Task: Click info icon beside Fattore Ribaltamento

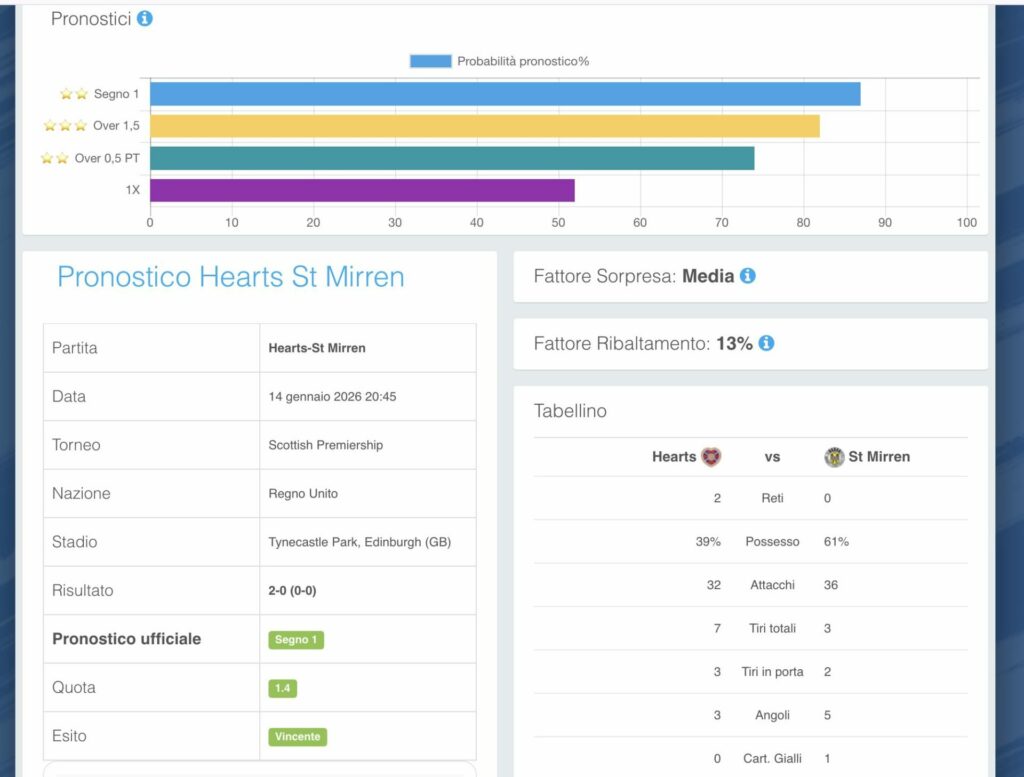Action: click(766, 343)
